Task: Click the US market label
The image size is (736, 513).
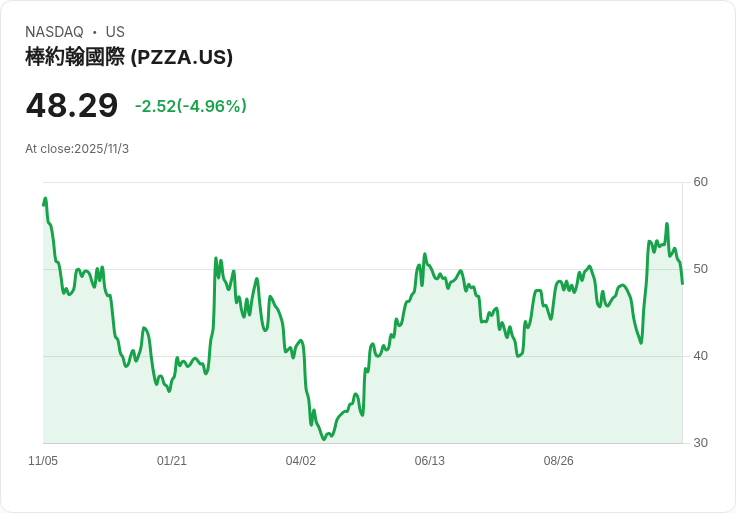Action: [115, 32]
